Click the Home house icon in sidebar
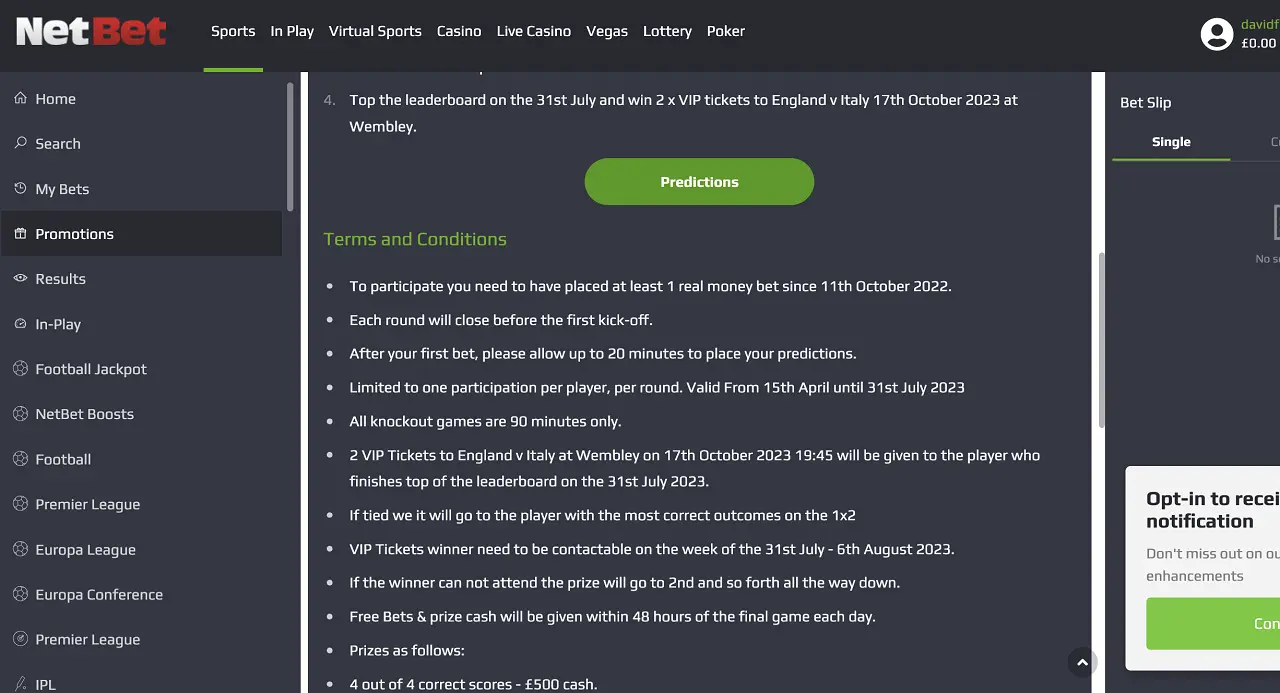This screenshot has height=693, width=1280. click(x=20, y=98)
